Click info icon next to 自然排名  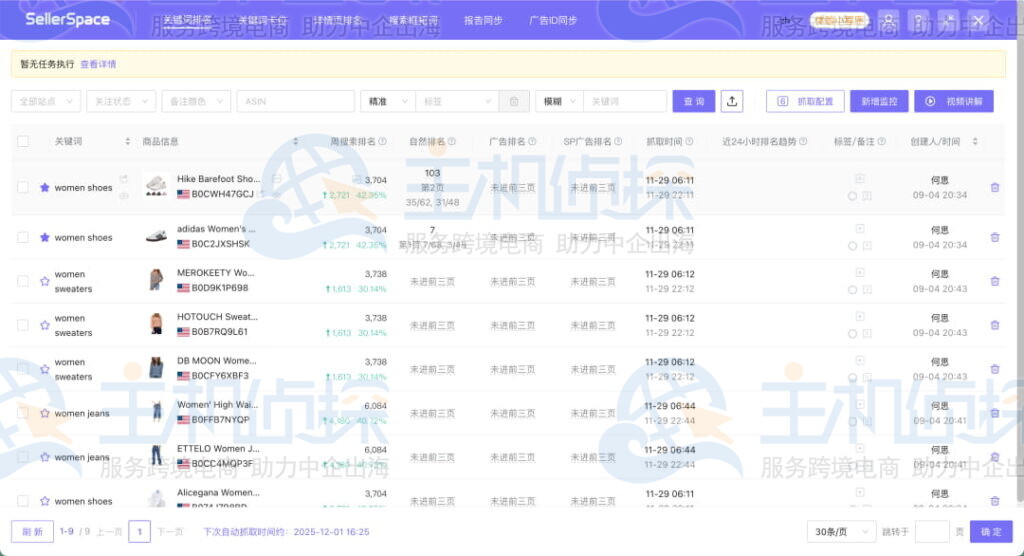point(452,141)
